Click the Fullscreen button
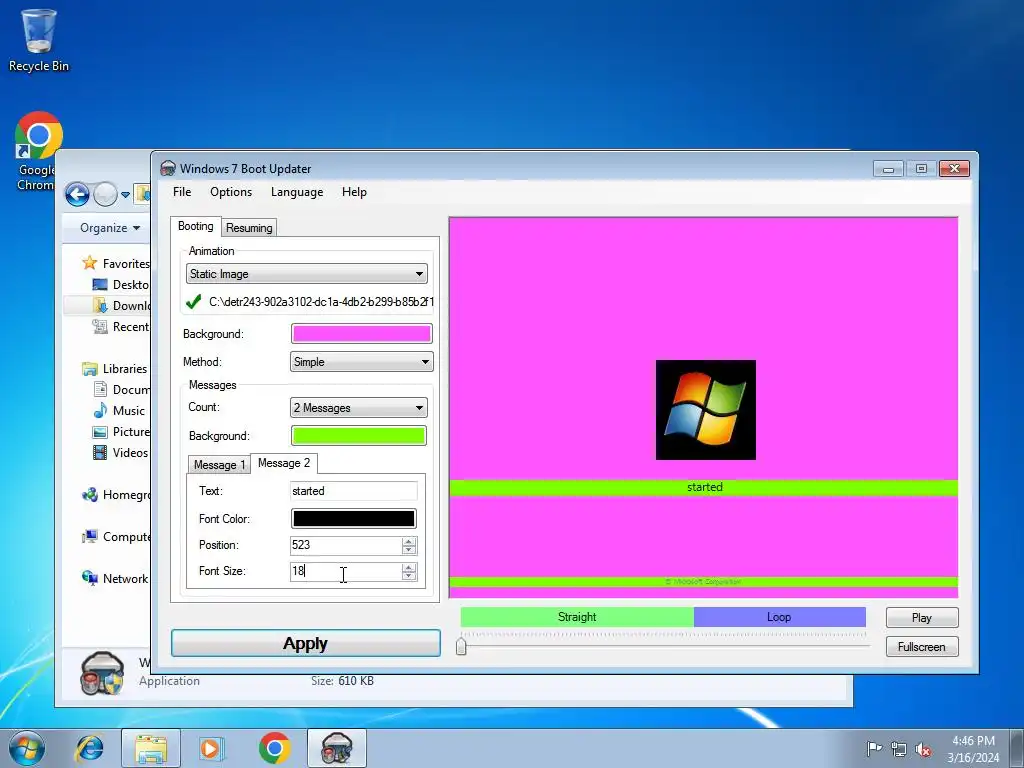Viewport: 1024px width, 768px height. click(x=921, y=647)
